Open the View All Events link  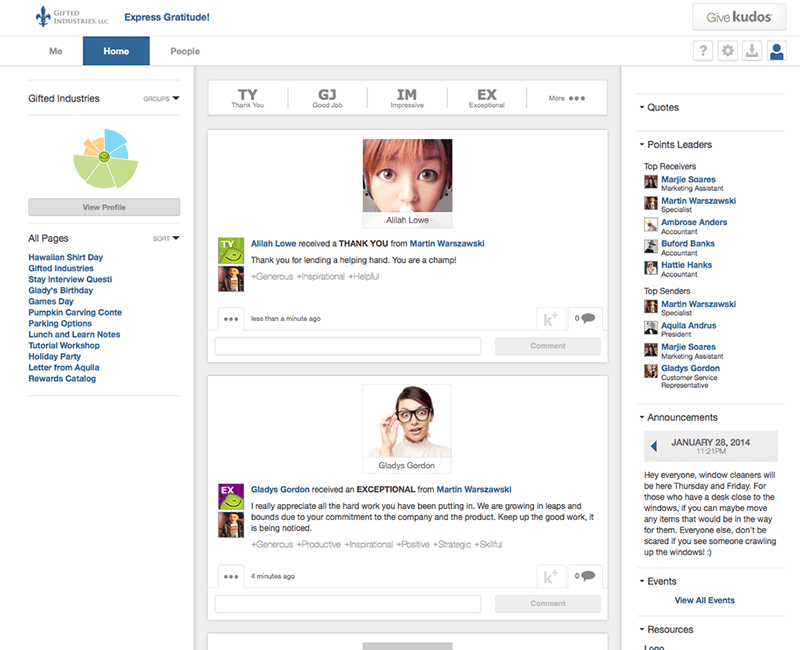pos(705,601)
